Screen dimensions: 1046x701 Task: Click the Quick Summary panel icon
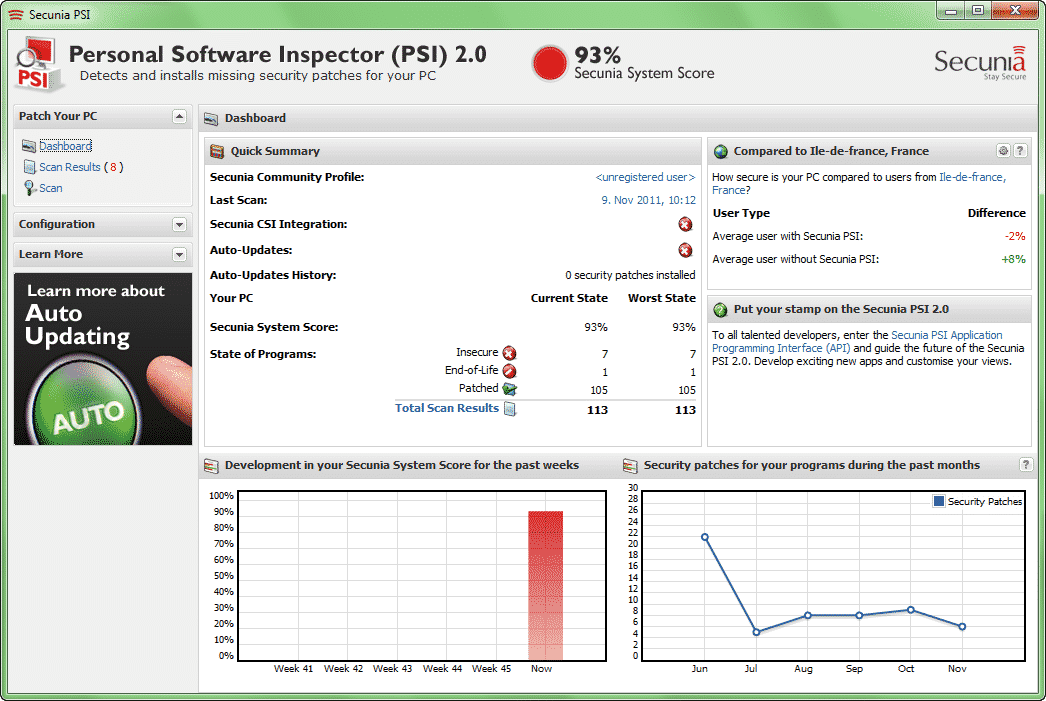pos(217,151)
